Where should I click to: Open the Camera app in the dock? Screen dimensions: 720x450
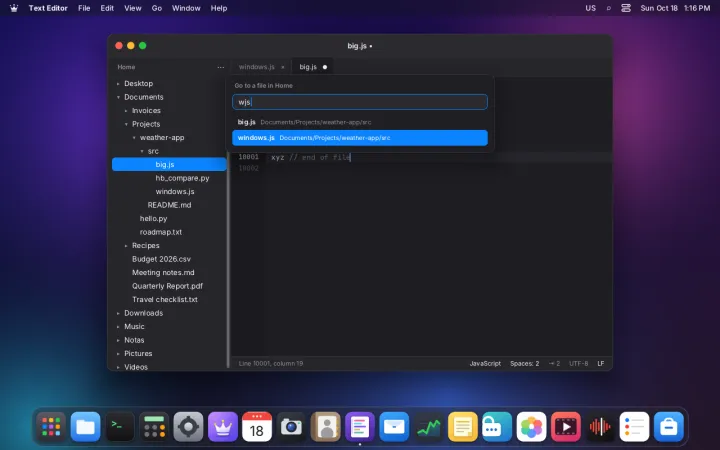291,427
